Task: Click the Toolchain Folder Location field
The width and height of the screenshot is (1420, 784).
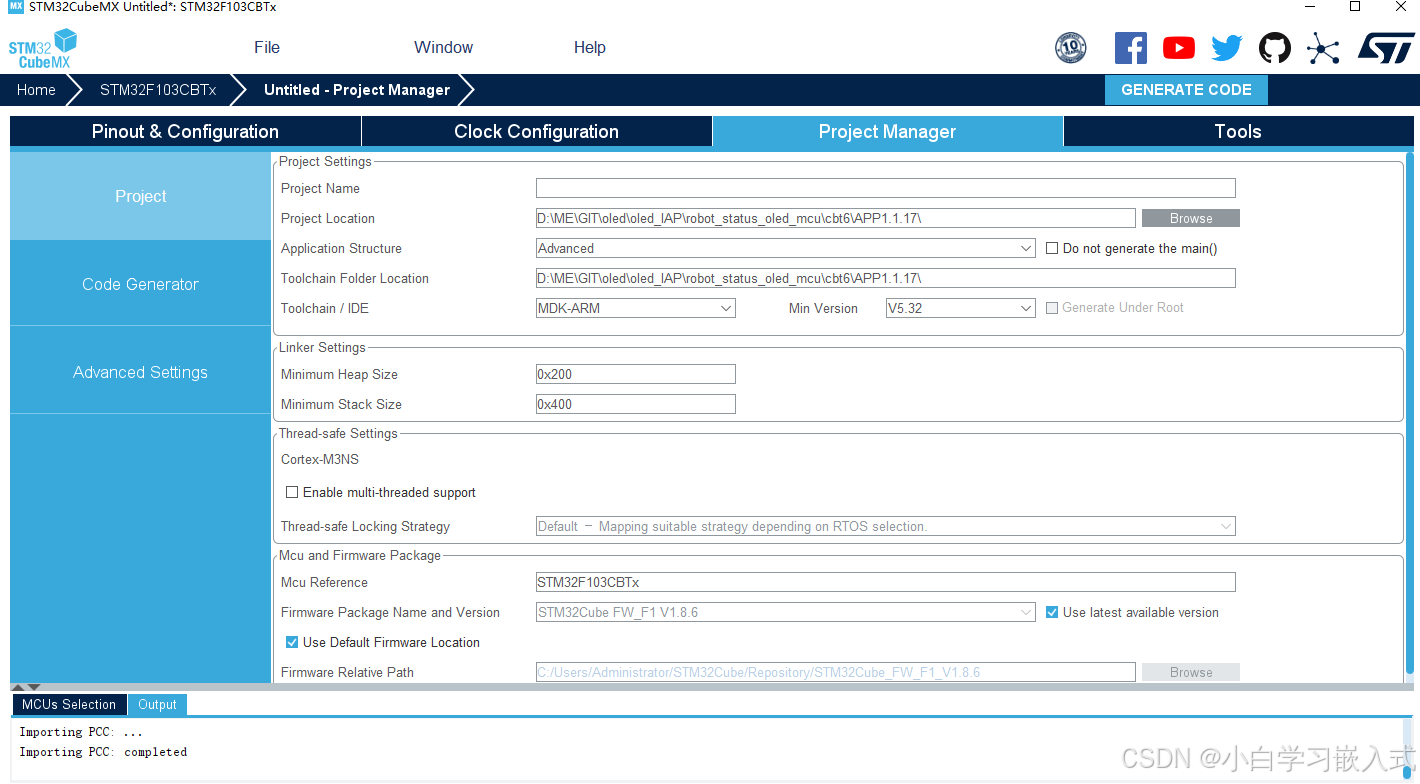Action: pos(886,278)
